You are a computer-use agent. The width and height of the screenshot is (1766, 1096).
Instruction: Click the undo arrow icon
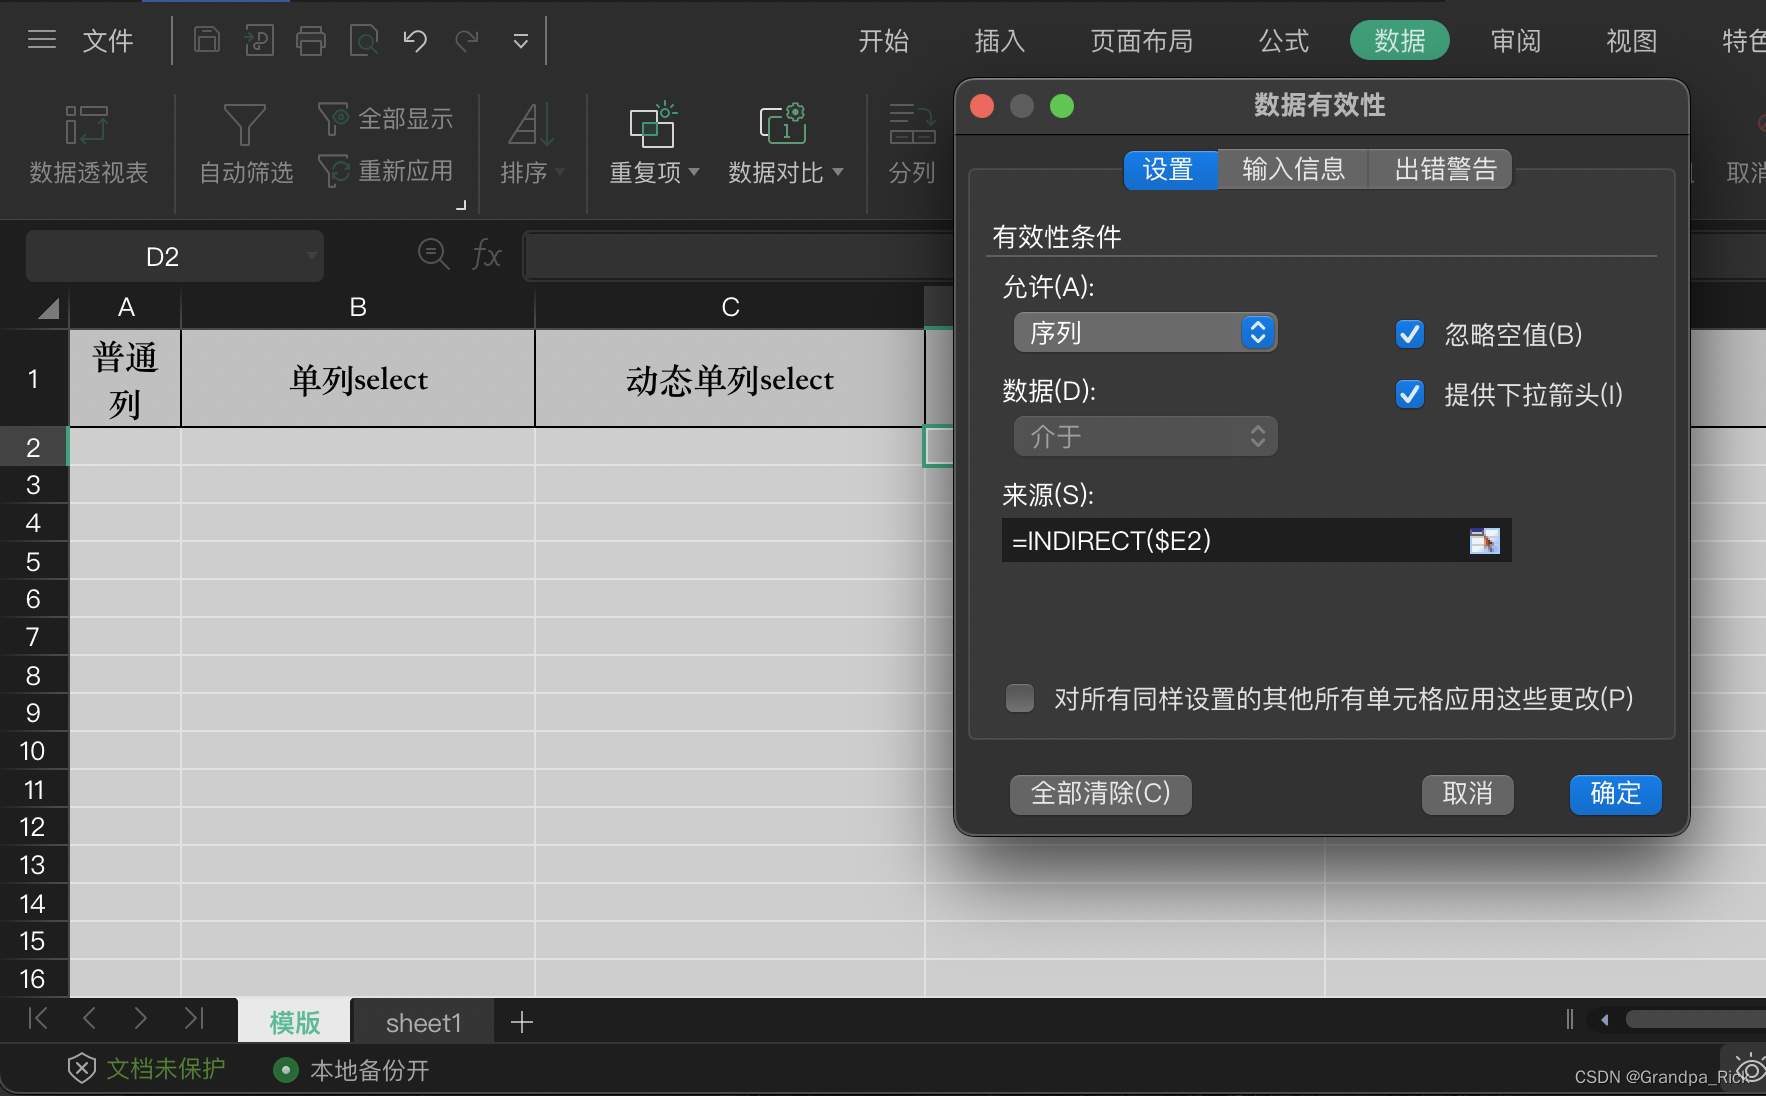[x=414, y=40]
